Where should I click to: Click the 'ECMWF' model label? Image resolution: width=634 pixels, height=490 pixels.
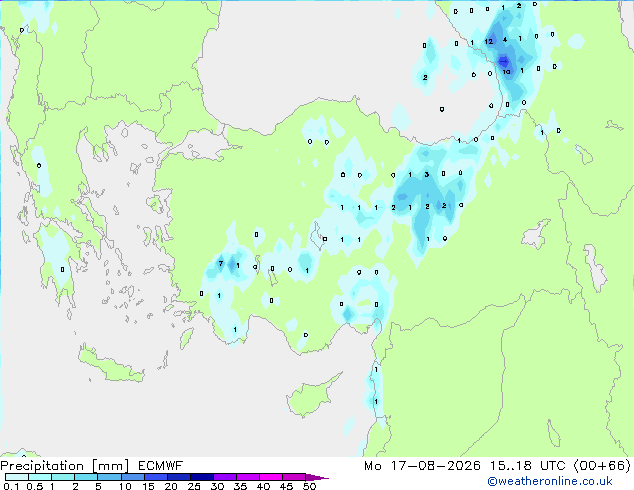tap(160, 466)
